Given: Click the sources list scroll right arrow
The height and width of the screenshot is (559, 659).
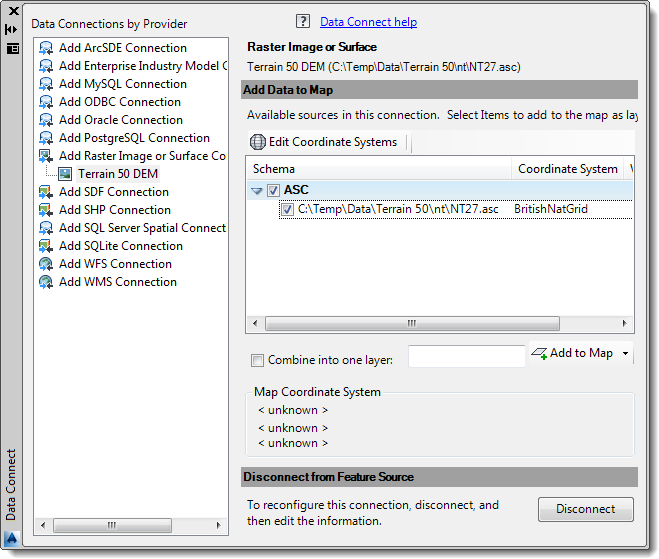Looking at the screenshot, I should pos(625,324).
